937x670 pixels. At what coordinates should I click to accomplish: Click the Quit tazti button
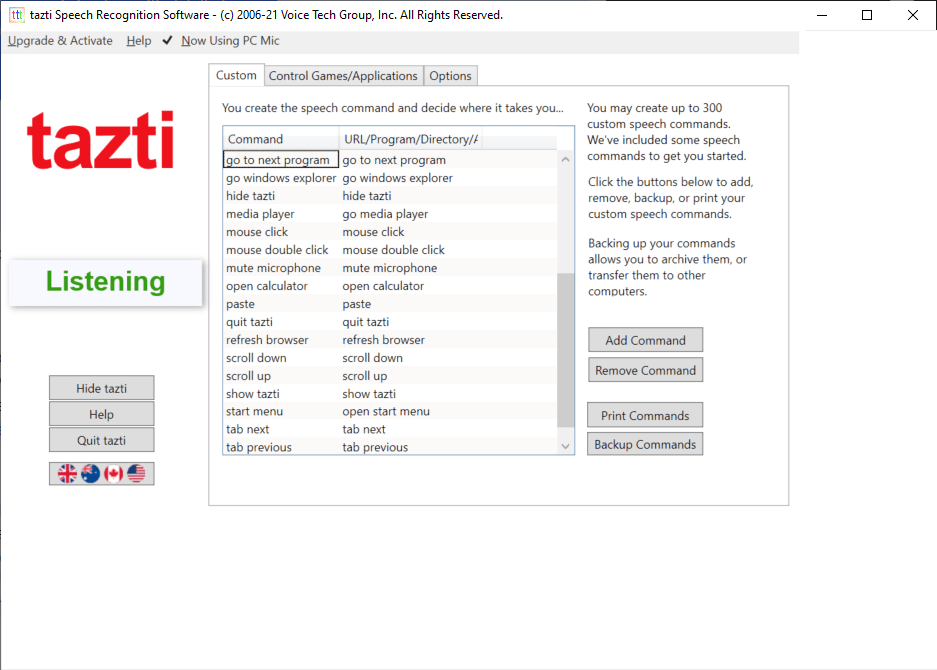102,440
